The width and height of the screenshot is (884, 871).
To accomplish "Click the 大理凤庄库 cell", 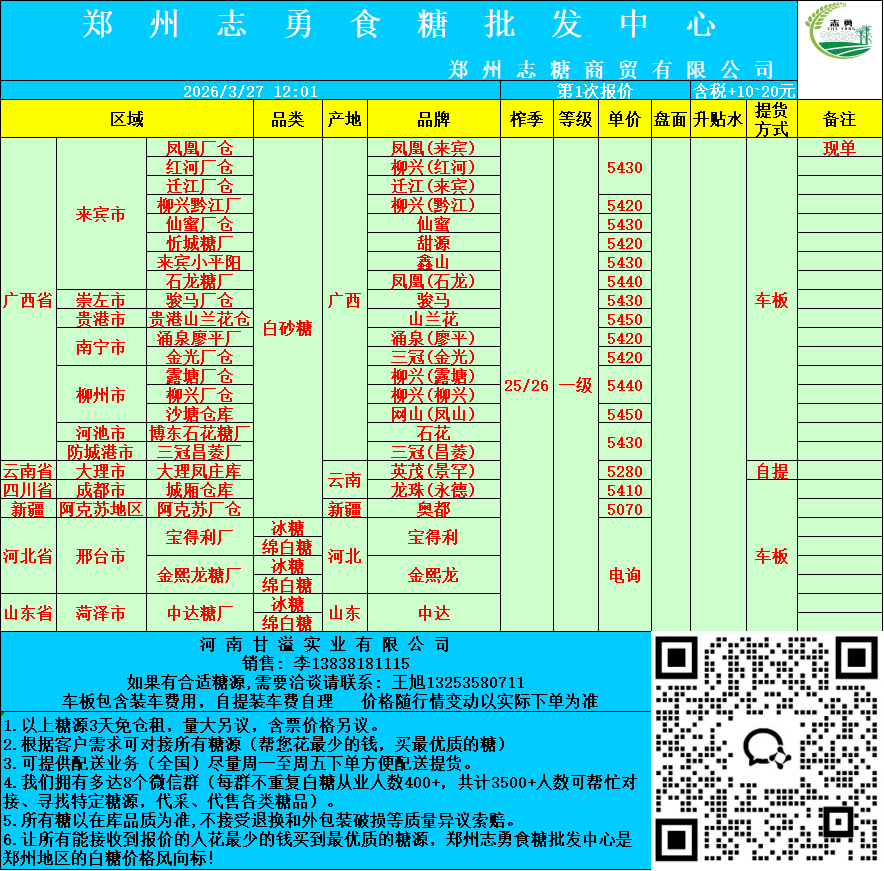I will click(200, 471).
